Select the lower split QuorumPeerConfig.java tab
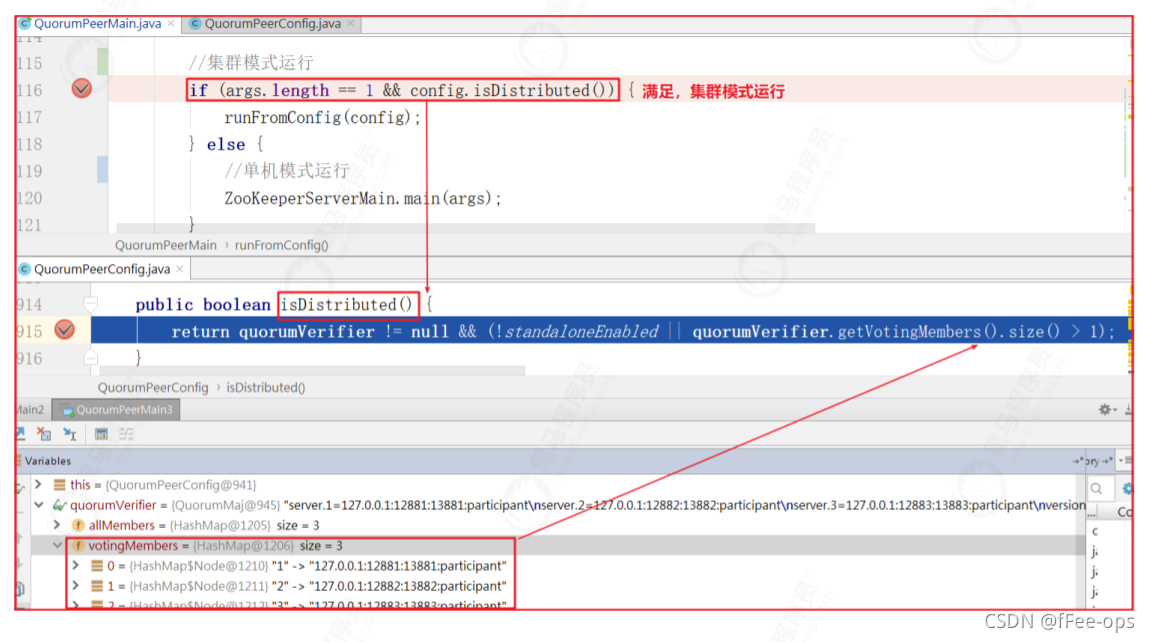Viewport: 1150px width, 642px height. 102,269
